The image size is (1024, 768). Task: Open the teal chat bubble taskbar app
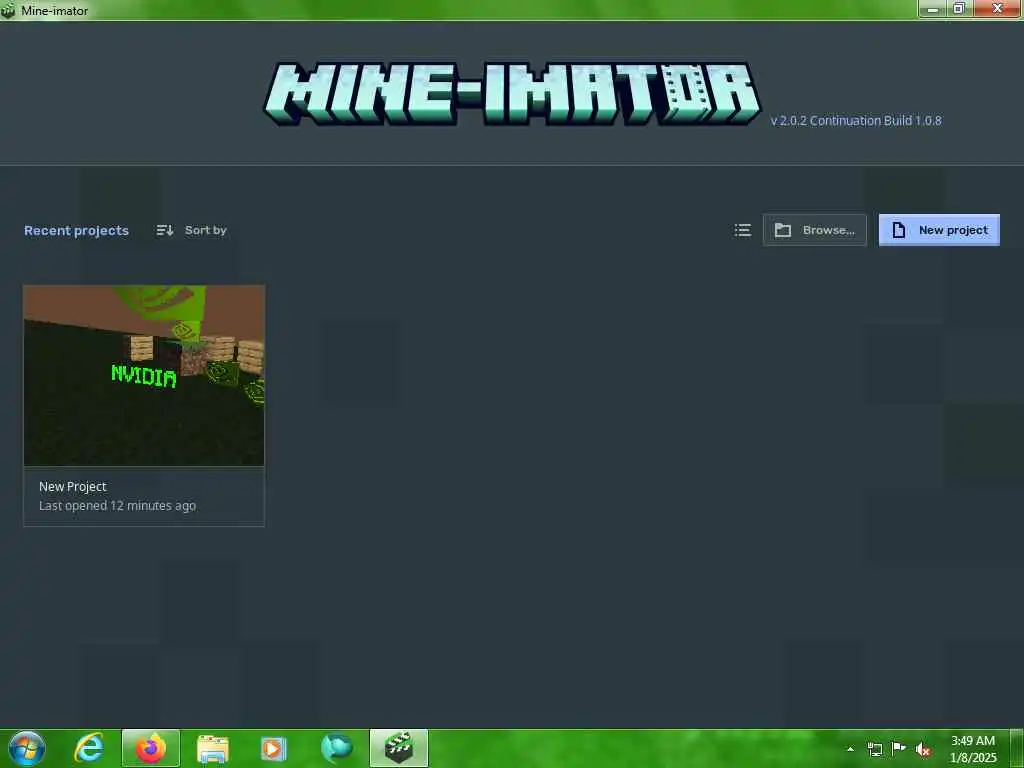coord(336,748)
